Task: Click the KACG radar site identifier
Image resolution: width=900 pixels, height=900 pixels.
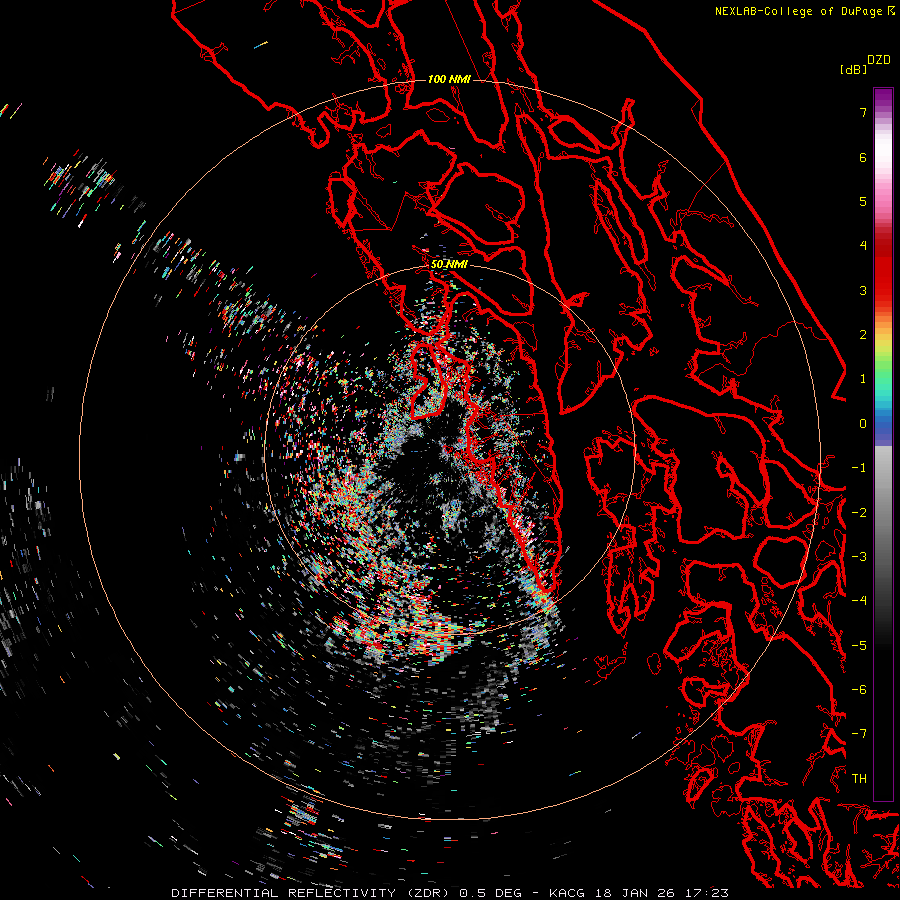Action: tap(567, 893)
